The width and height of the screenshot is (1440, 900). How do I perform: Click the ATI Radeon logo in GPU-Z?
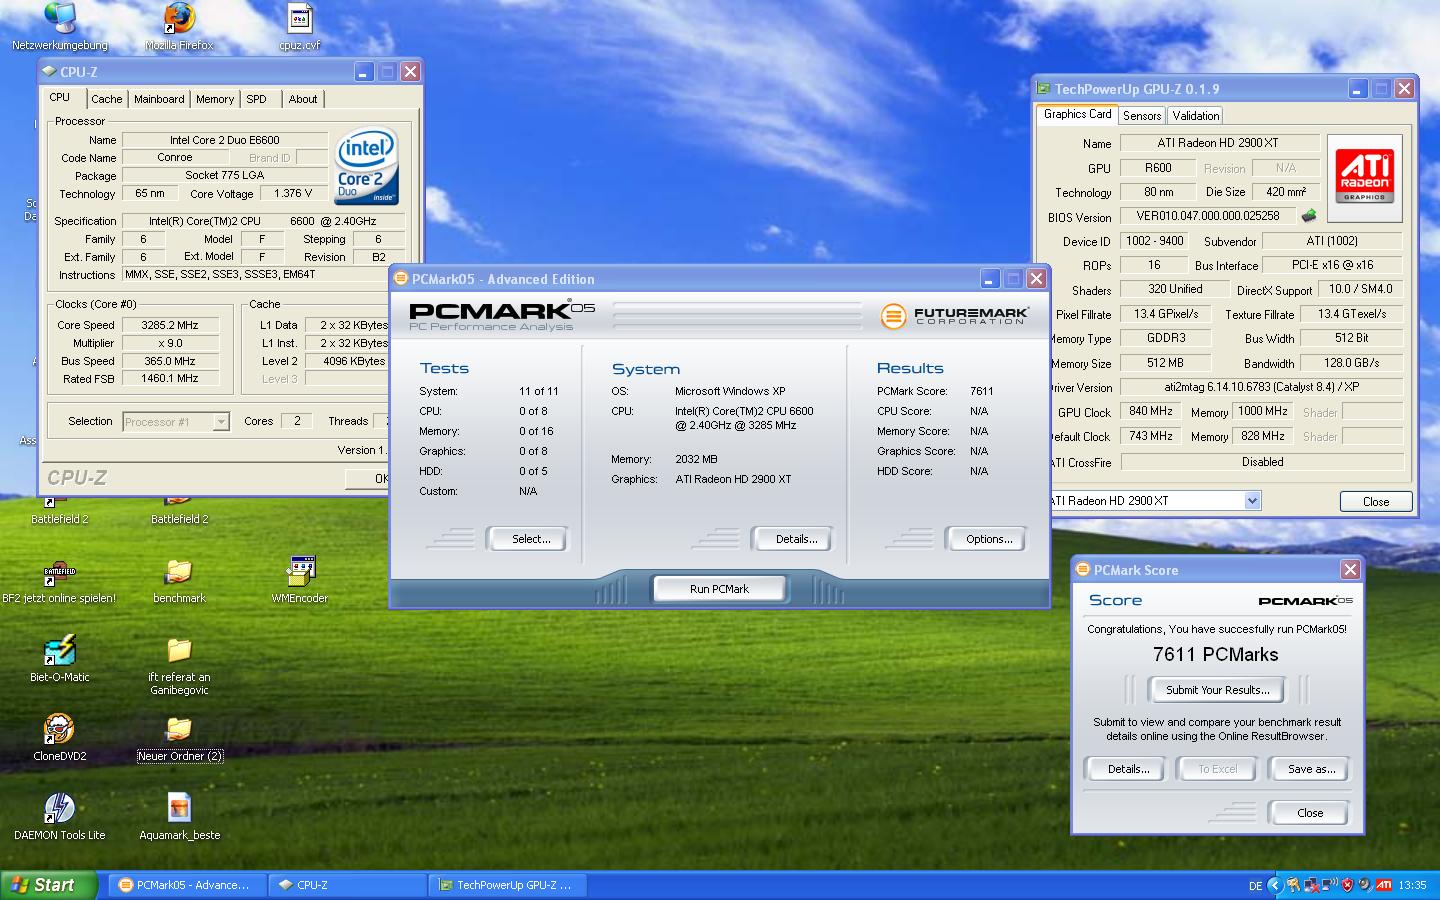1365,177
